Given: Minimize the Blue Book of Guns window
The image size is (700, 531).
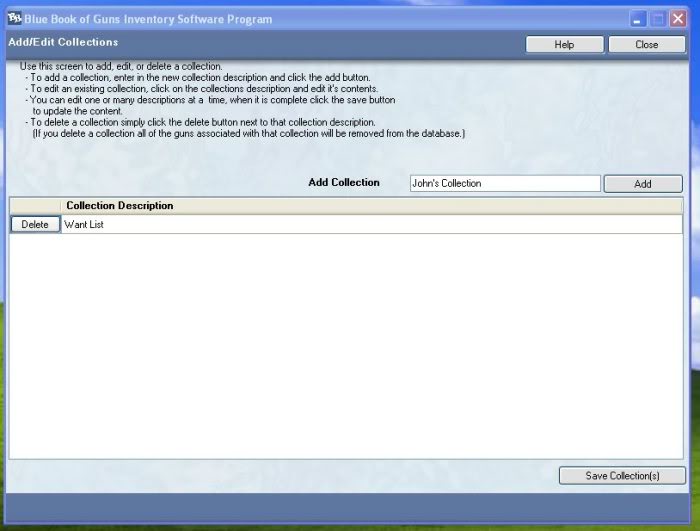Looking at the screenshot, I should pyautogui.click(x=638, y=19).
